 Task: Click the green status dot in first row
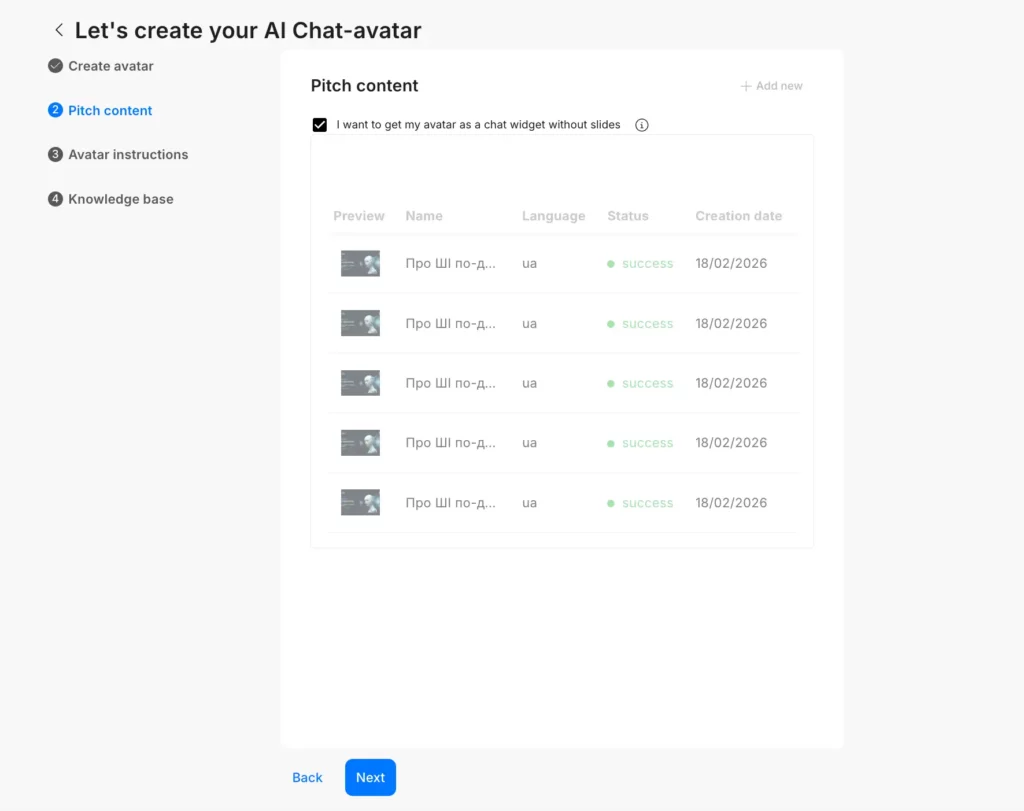pyautogui.click(x=611, y=264)
